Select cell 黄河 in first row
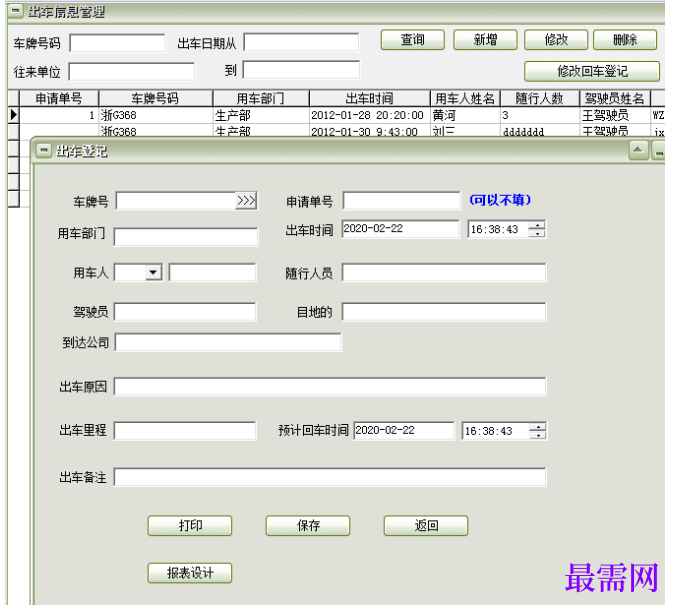677x609 pixels. pos(465,115)
